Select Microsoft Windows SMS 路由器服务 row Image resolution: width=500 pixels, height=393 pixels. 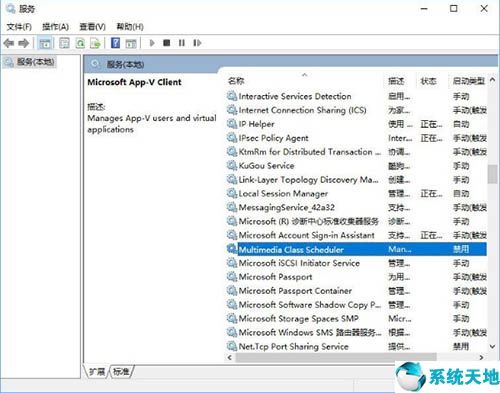pyautogui.click(x=356, y=332)
